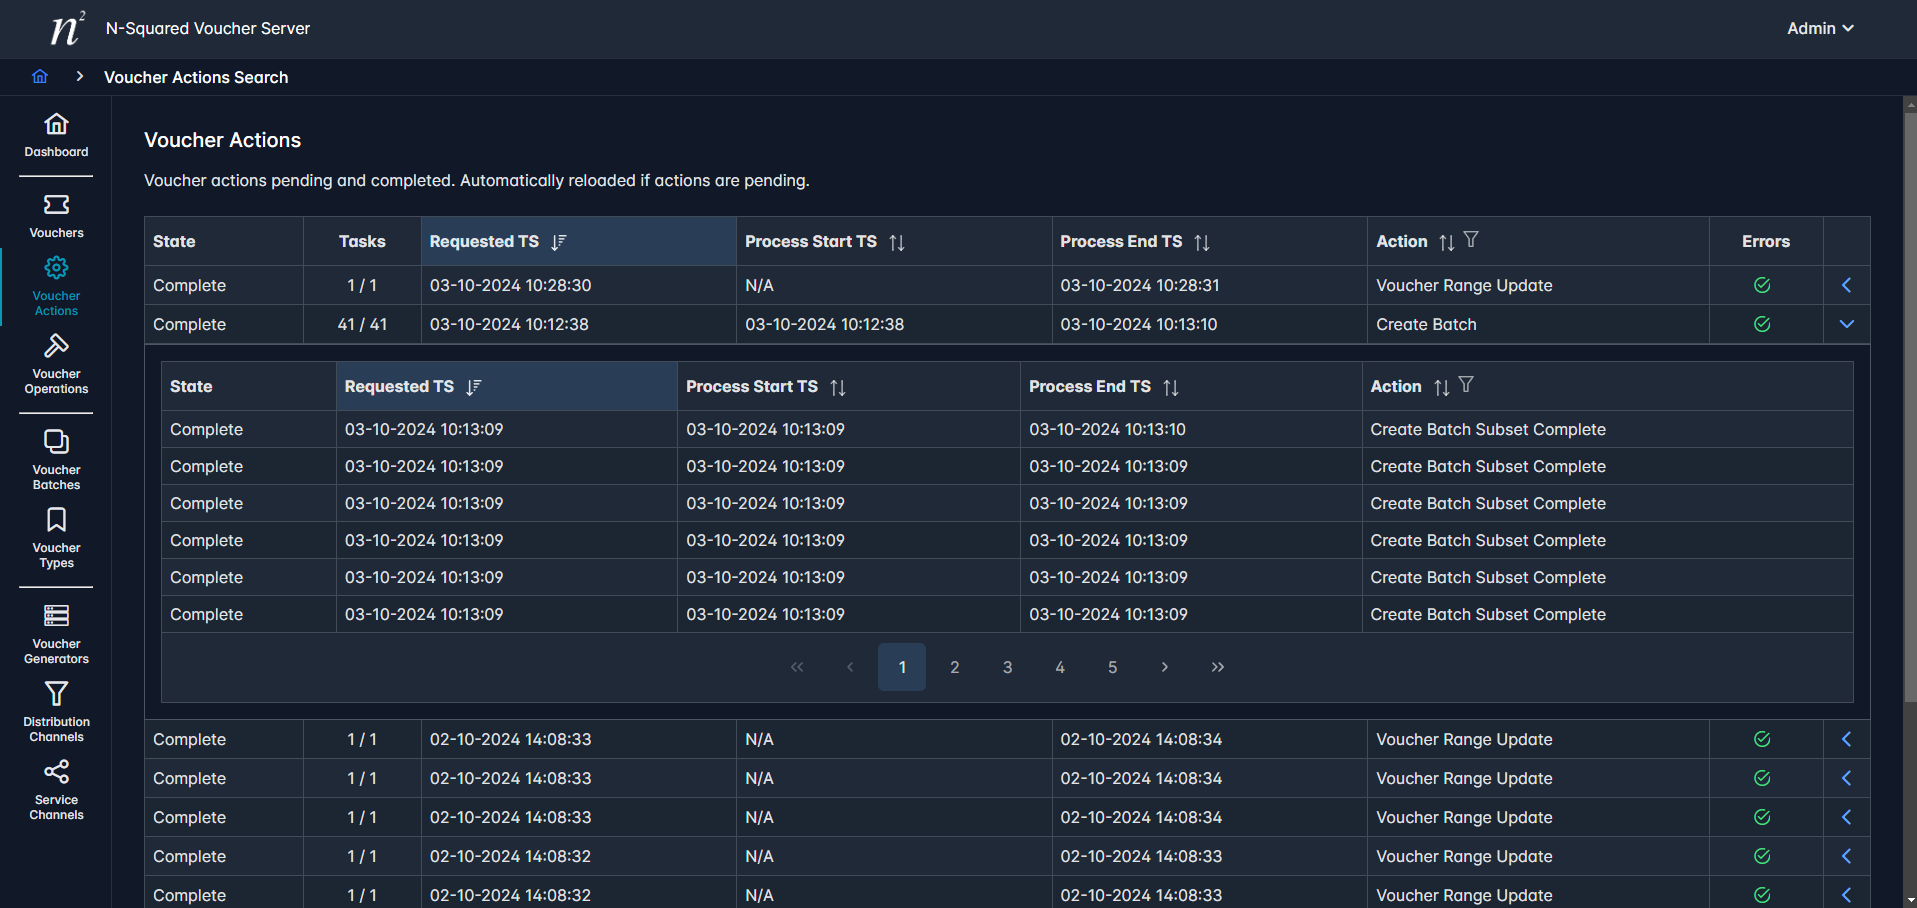The height and width of the screenshot is (908, 1917).
Task: Navigate to Voucher Types
Action: [56, 538]
